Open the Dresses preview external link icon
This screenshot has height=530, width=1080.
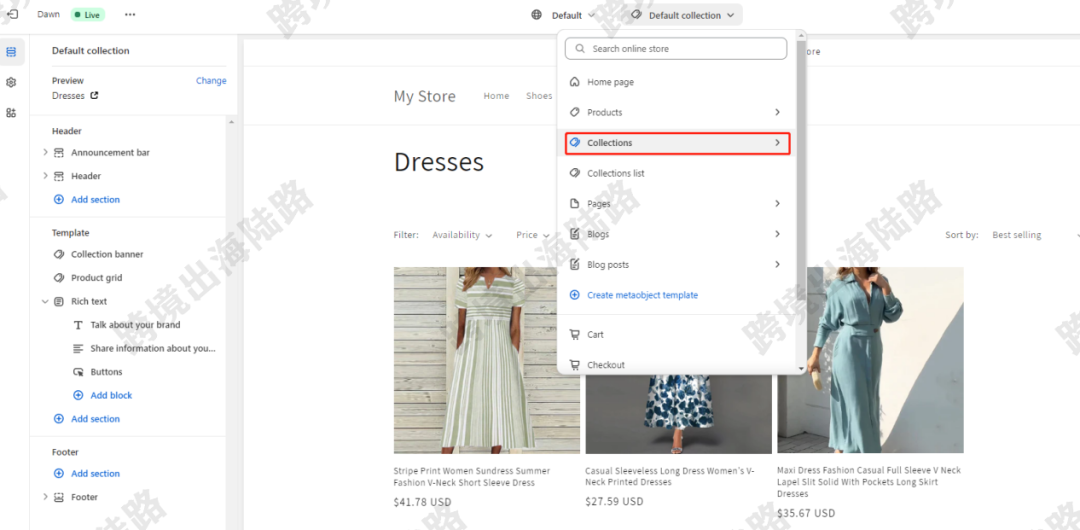pos(95,96)
